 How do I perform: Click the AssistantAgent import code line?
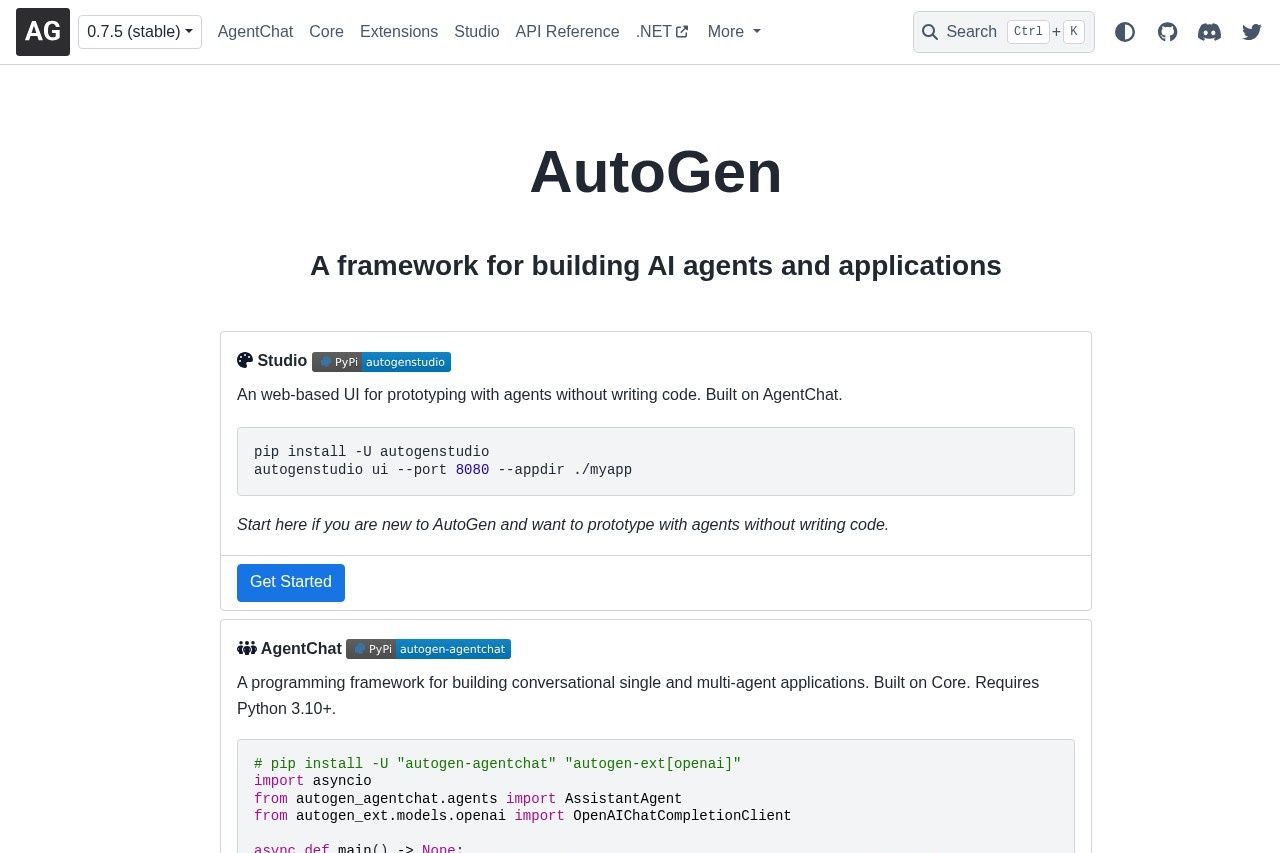pyautogui.click(x=468, y=799)
